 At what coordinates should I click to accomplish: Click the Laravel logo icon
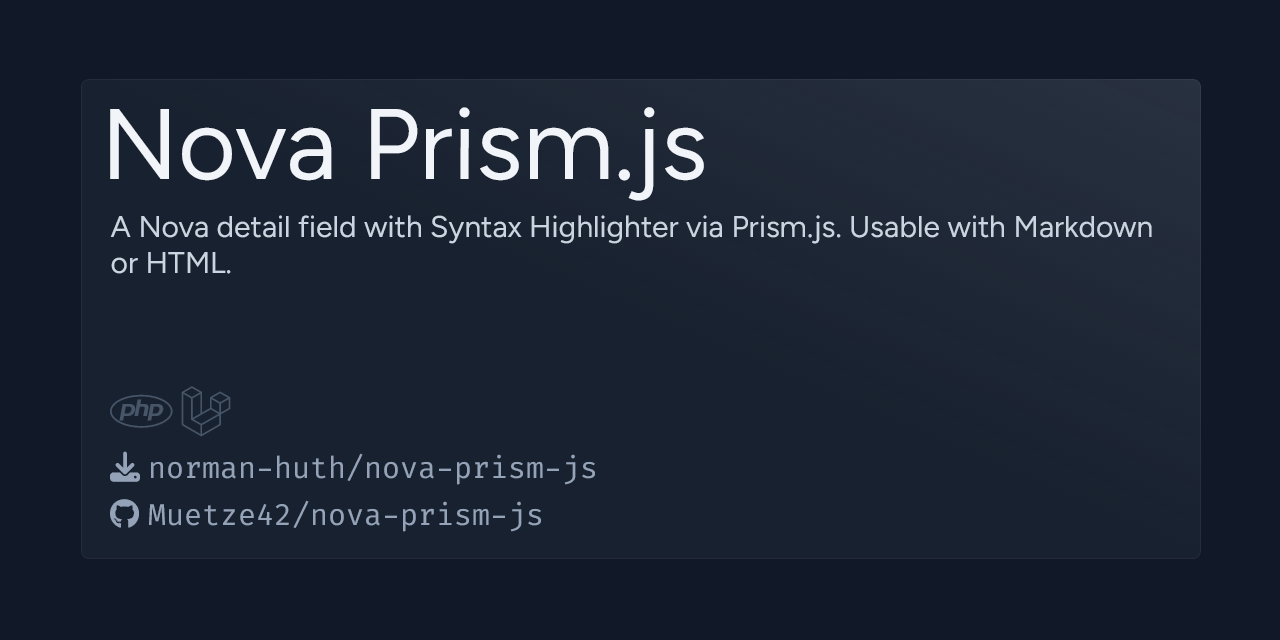[x=206, y=411]
